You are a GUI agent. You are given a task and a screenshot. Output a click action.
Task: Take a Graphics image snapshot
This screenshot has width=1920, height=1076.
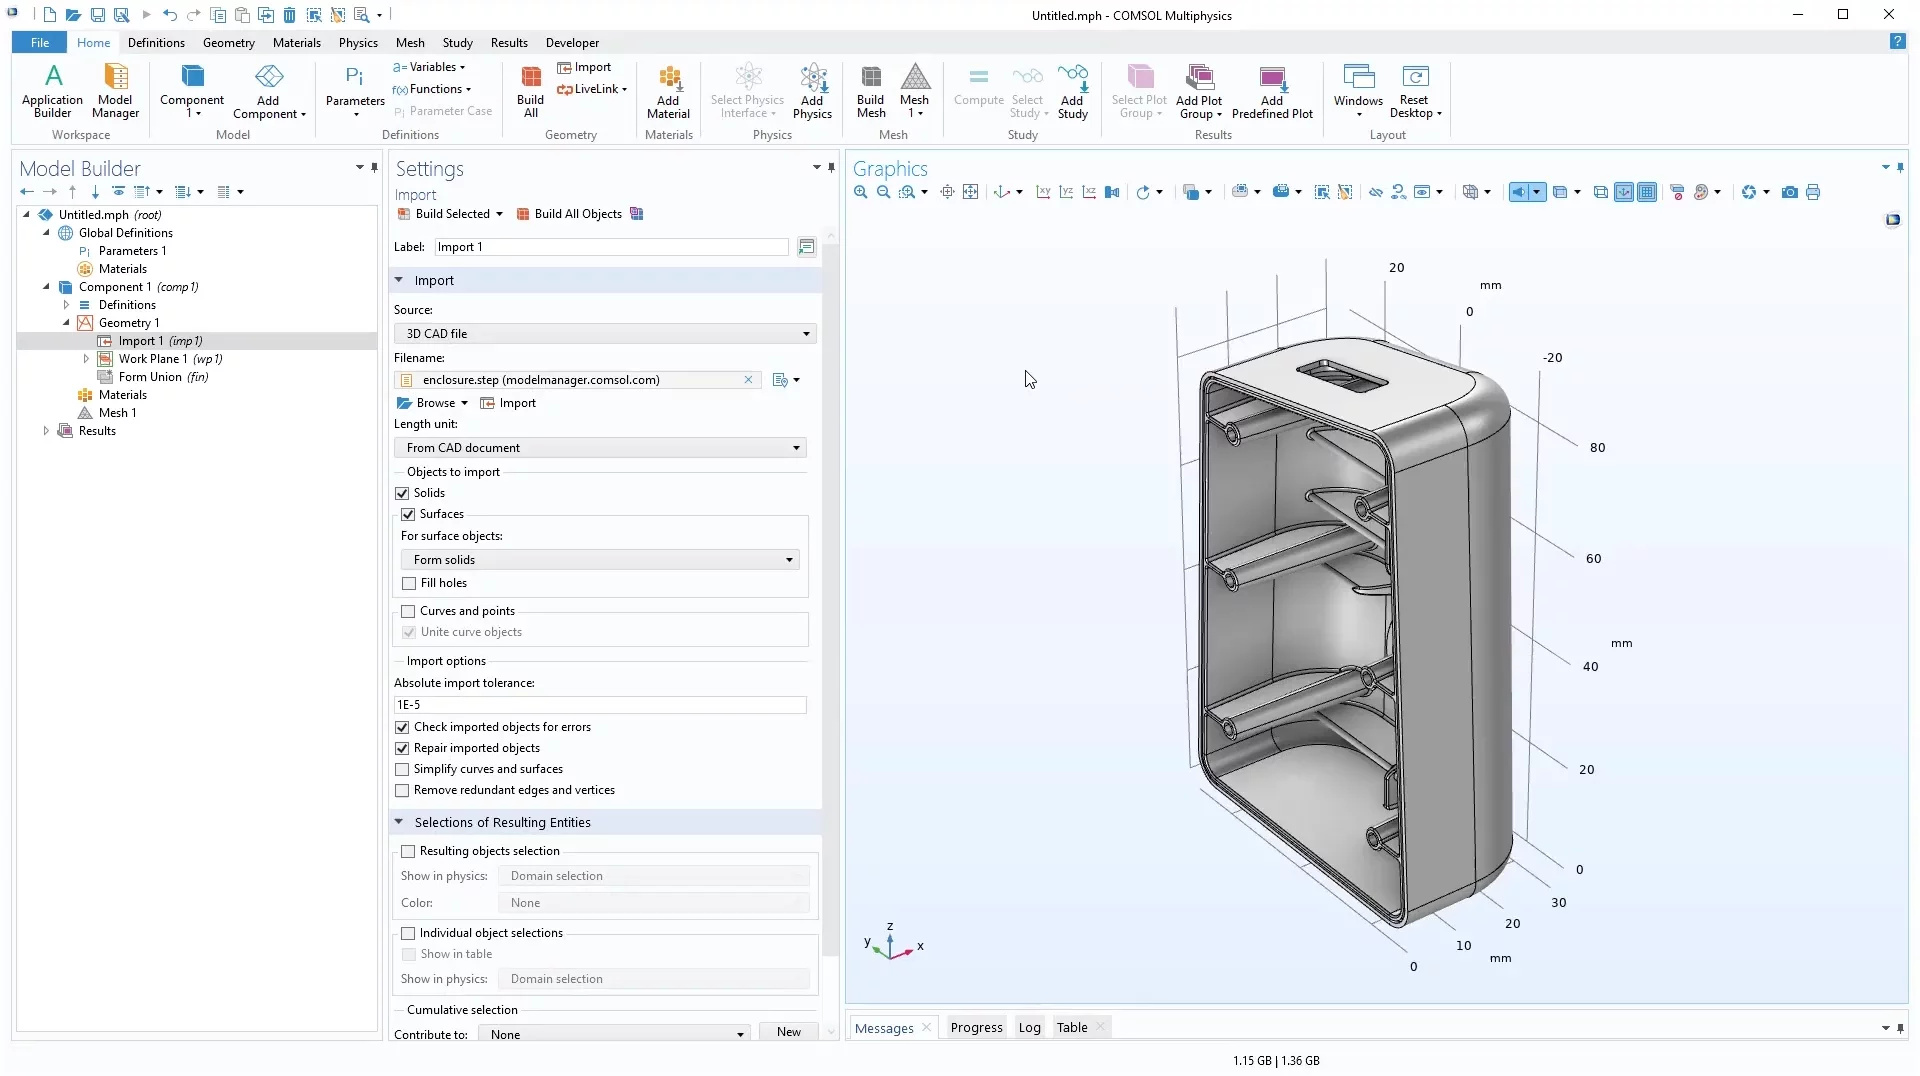(1790, 192)
